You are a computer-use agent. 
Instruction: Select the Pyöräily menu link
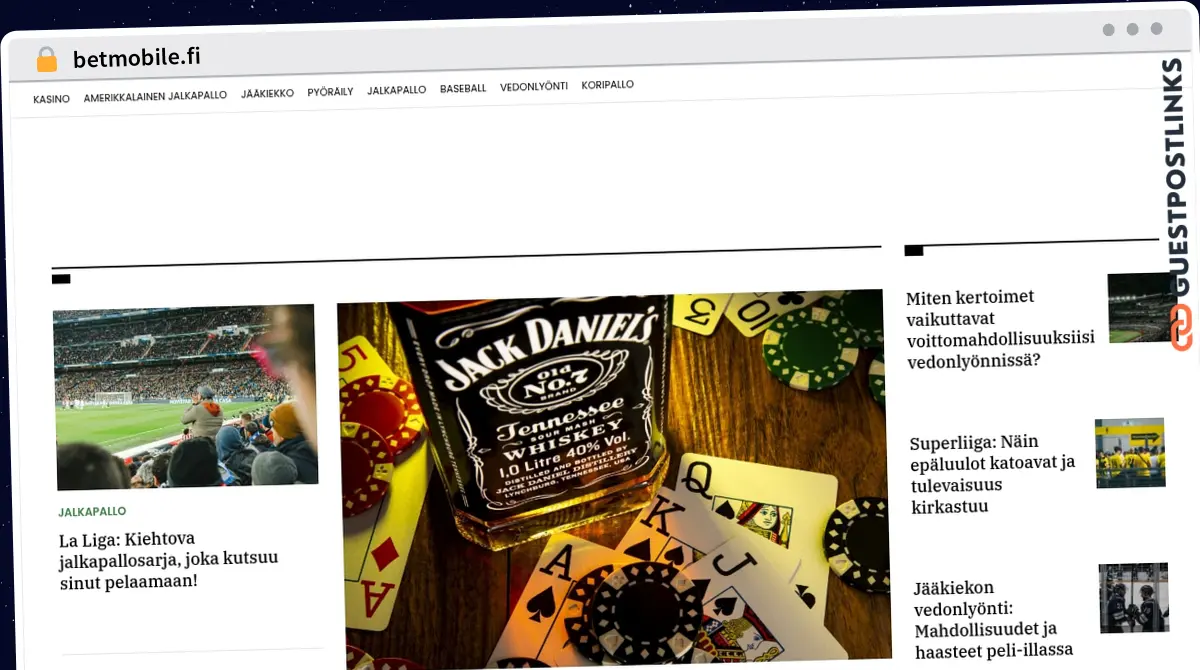click(330, 91)
